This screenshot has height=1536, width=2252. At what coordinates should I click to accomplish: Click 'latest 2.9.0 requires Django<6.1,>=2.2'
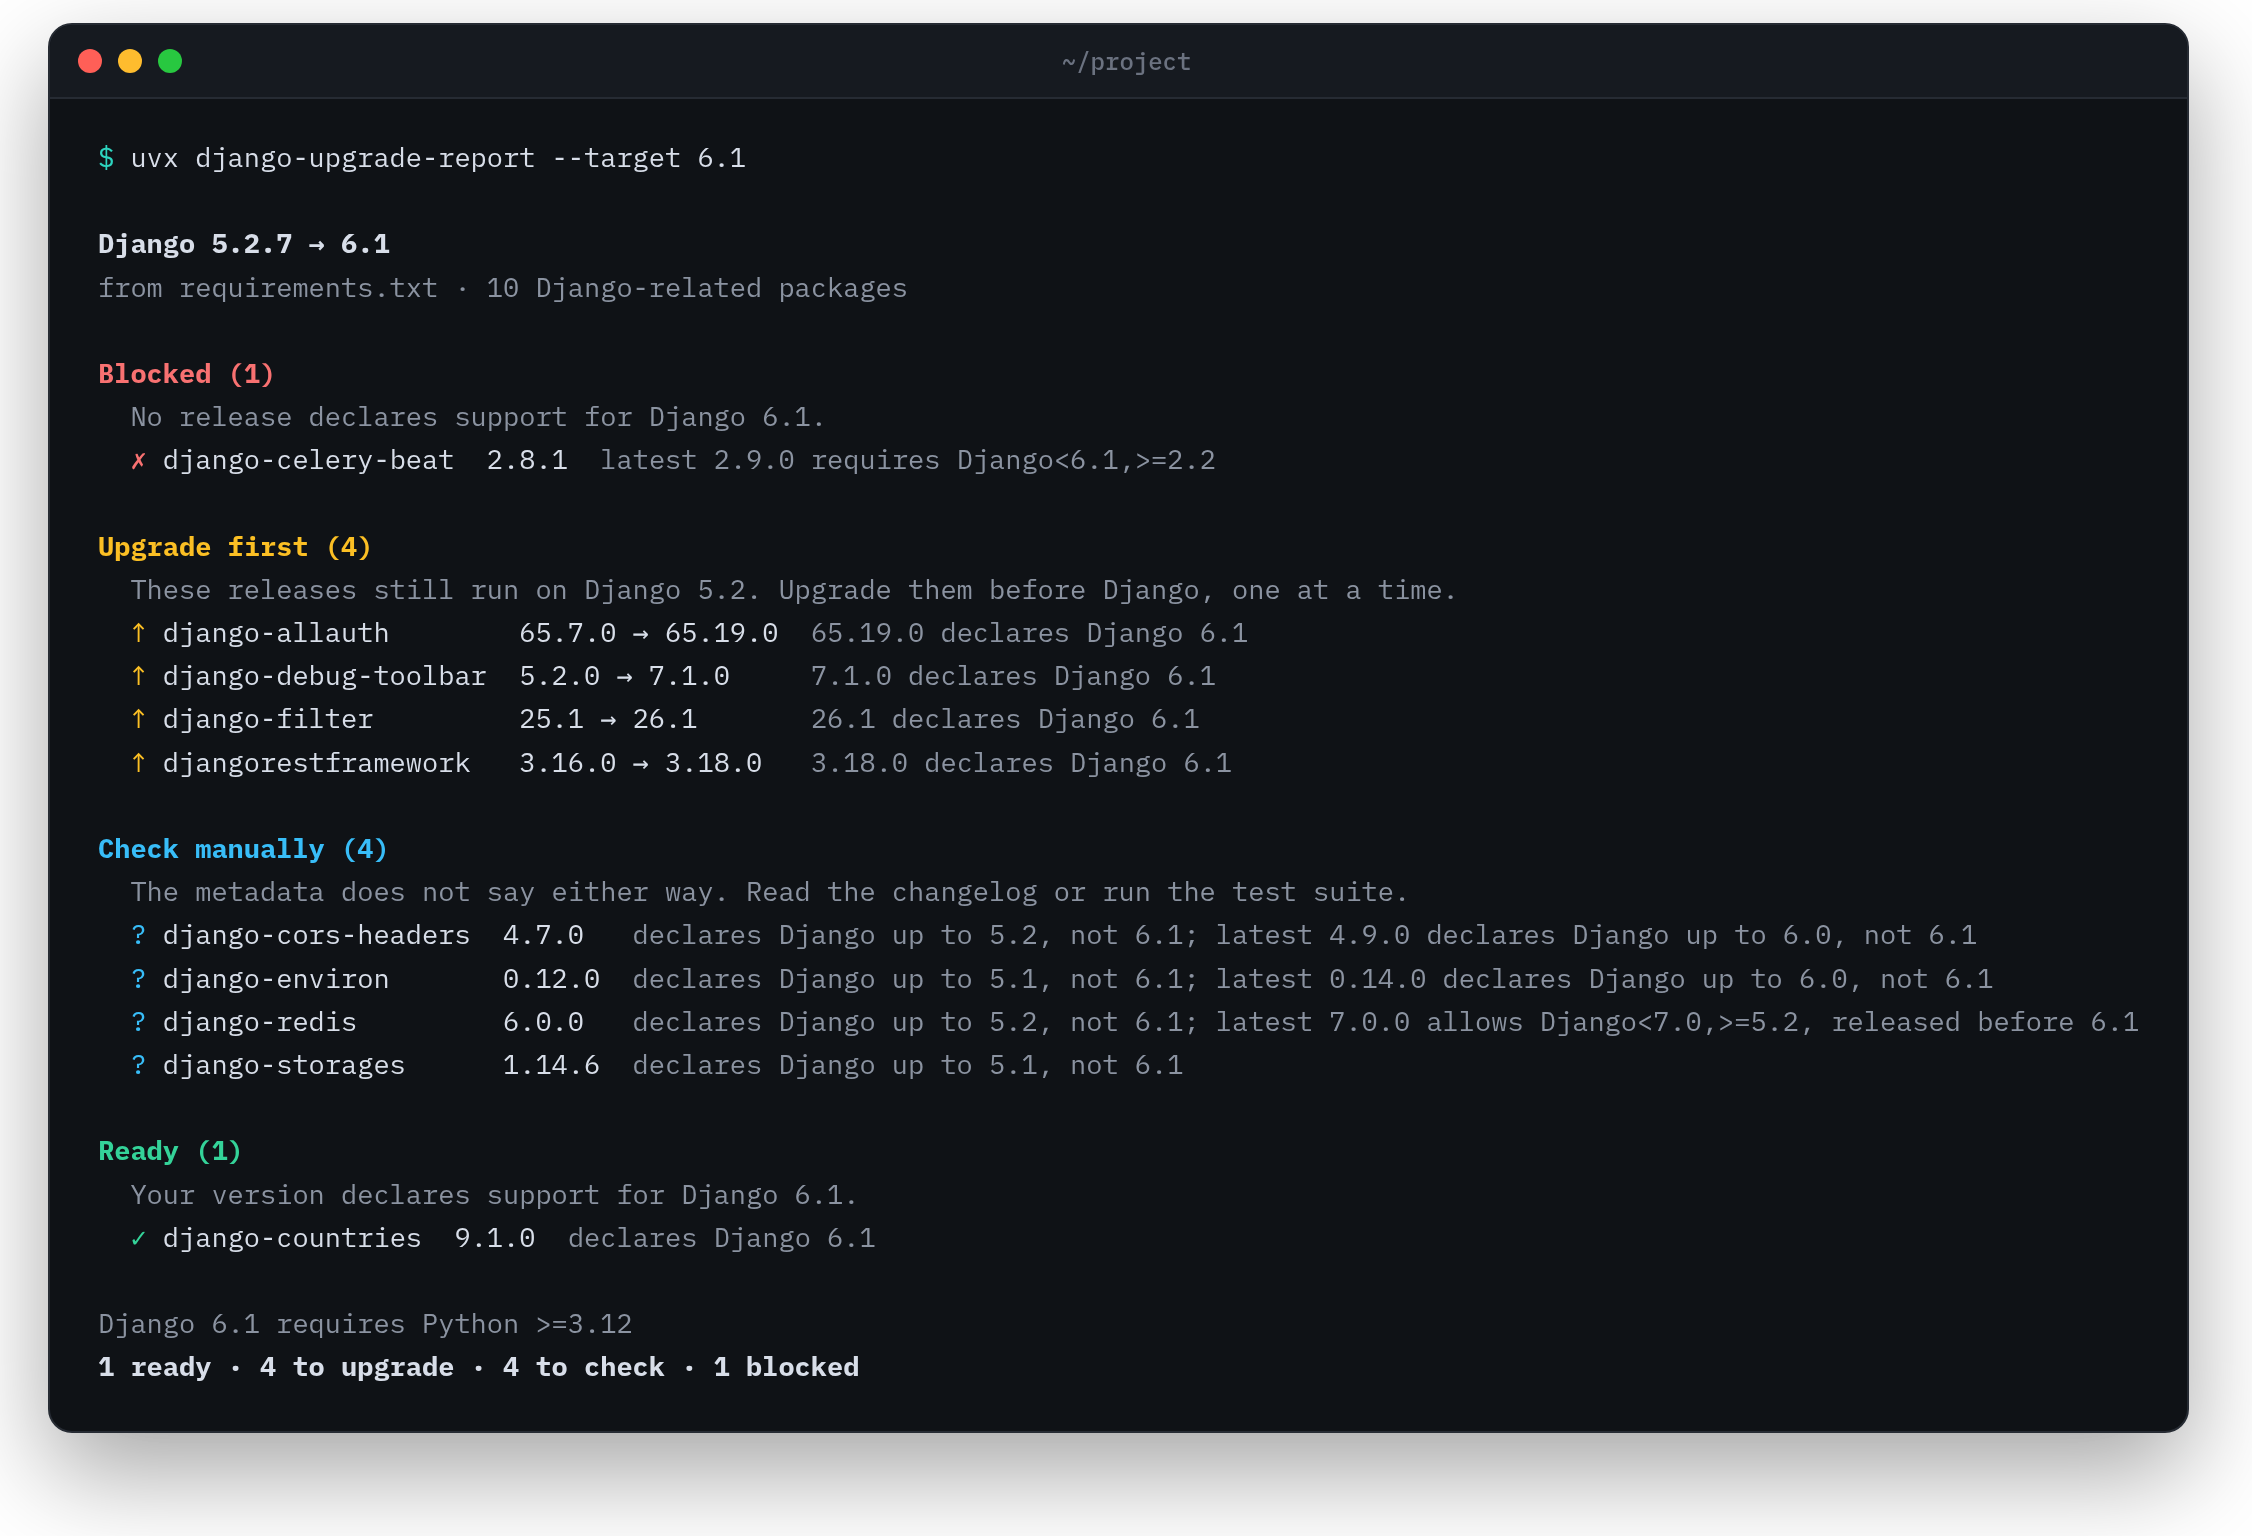point(908,460)
